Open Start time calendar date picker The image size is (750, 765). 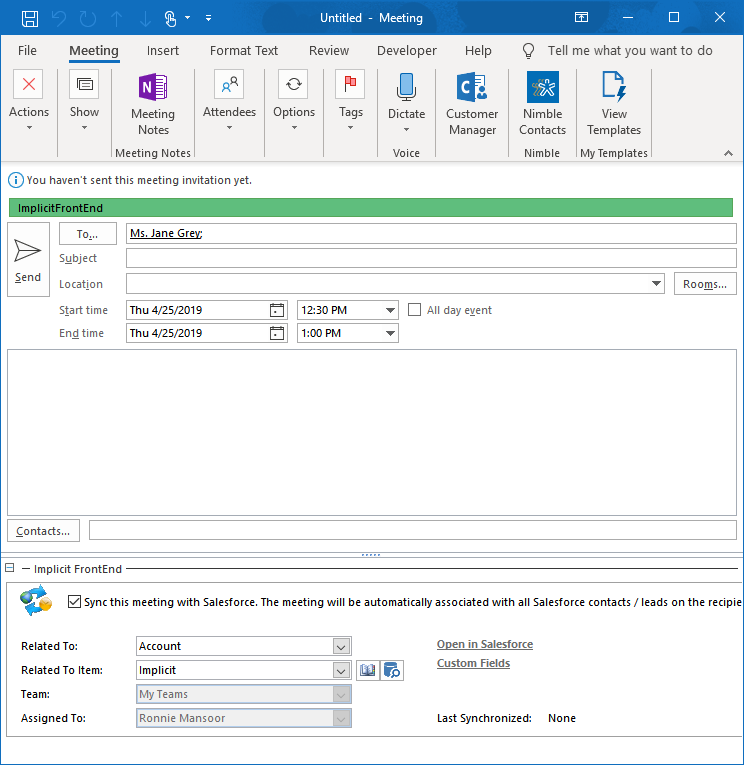point(277,310)
